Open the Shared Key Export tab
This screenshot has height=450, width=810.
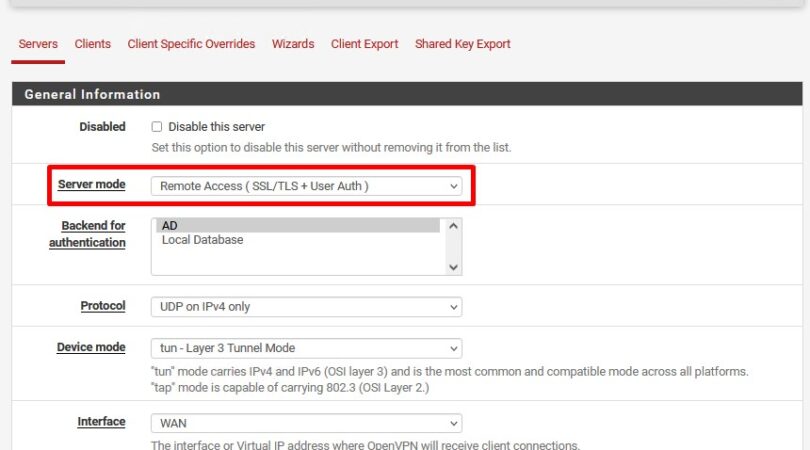coord(462,44)
